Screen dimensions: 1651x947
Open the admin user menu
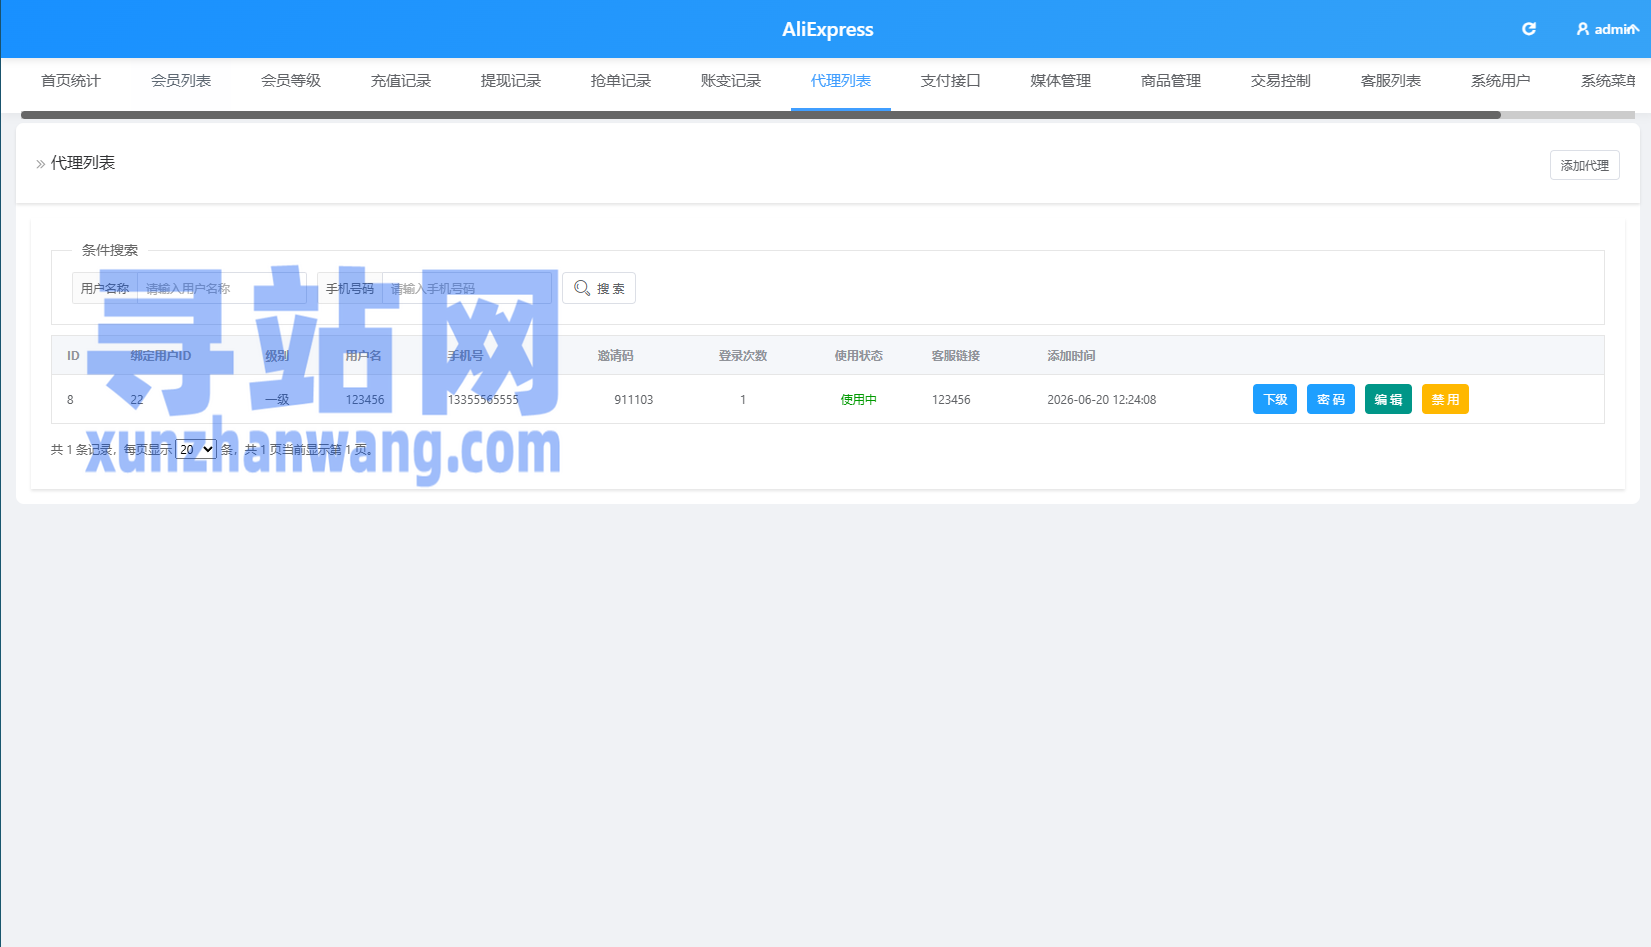[1607, 29]
